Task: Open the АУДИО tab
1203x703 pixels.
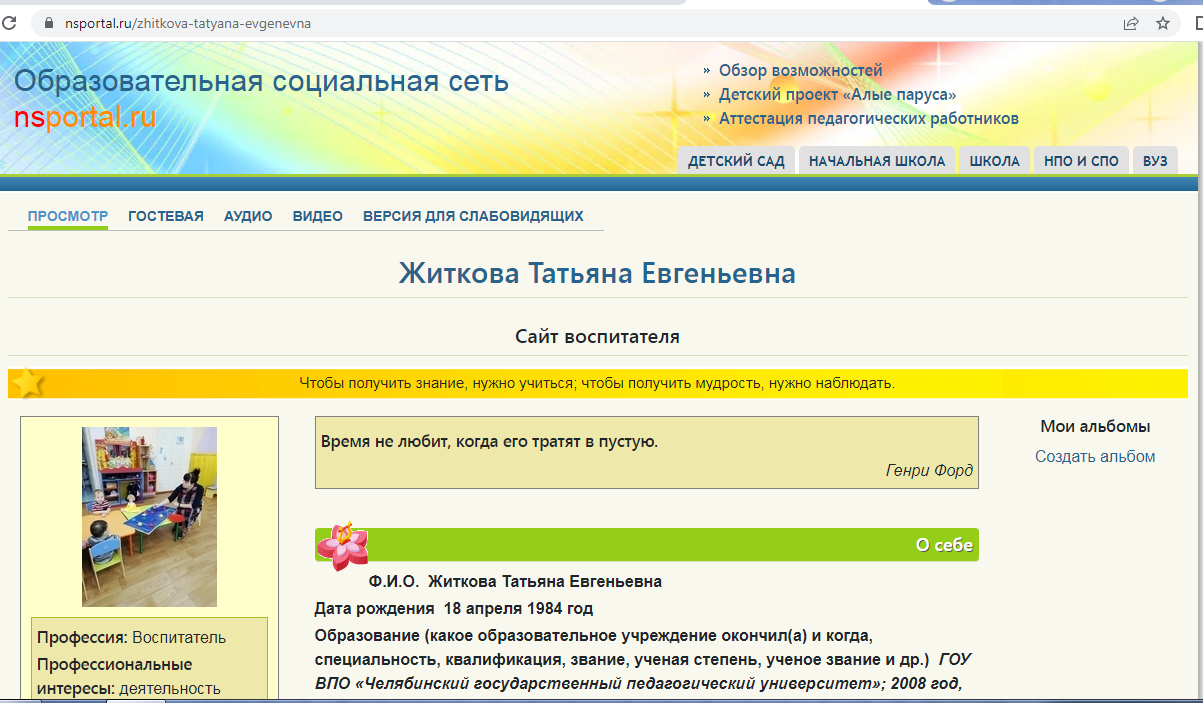Action: (248, 216)
